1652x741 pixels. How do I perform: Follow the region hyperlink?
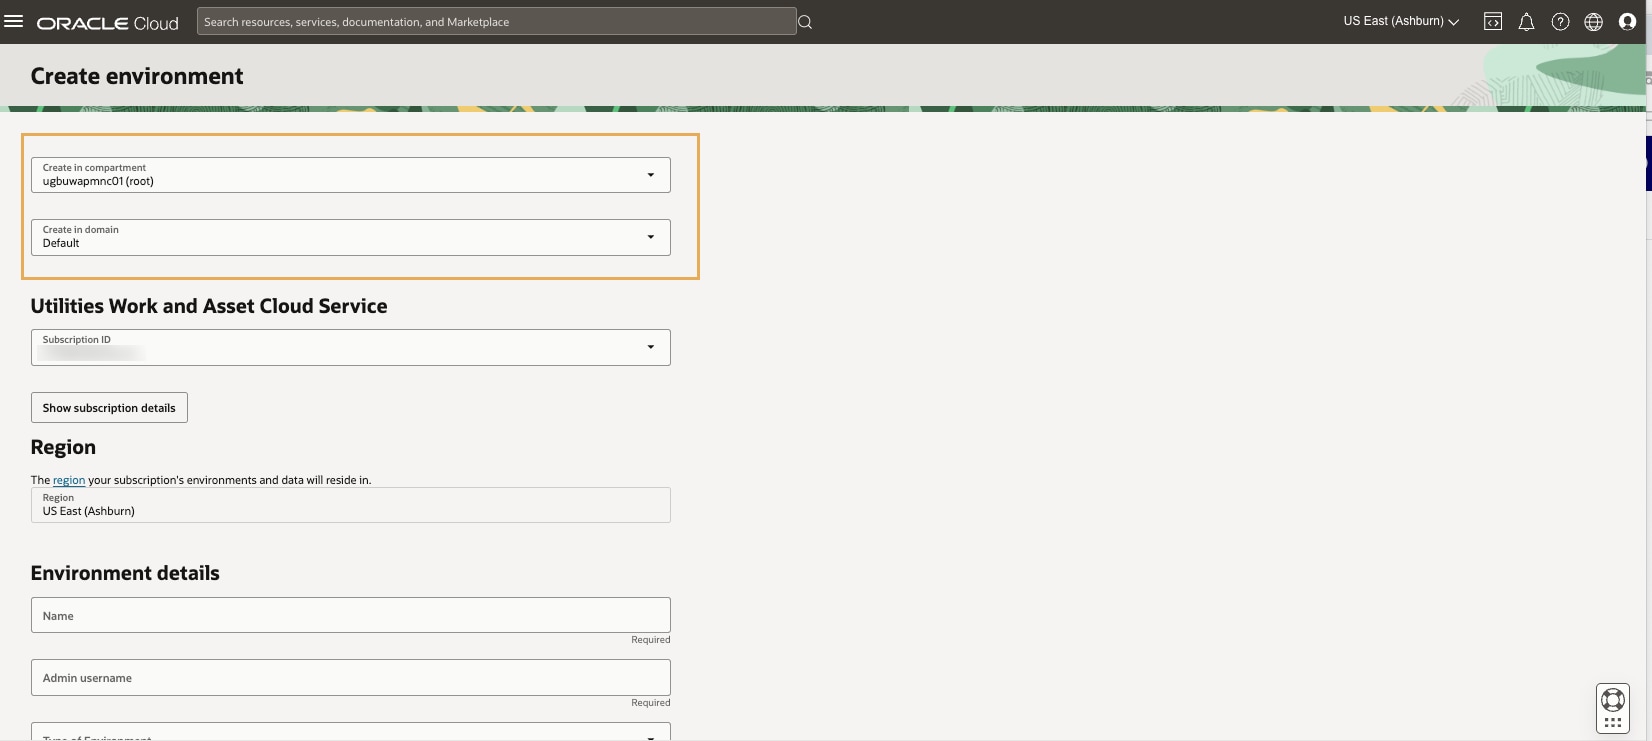coord(69,480)
